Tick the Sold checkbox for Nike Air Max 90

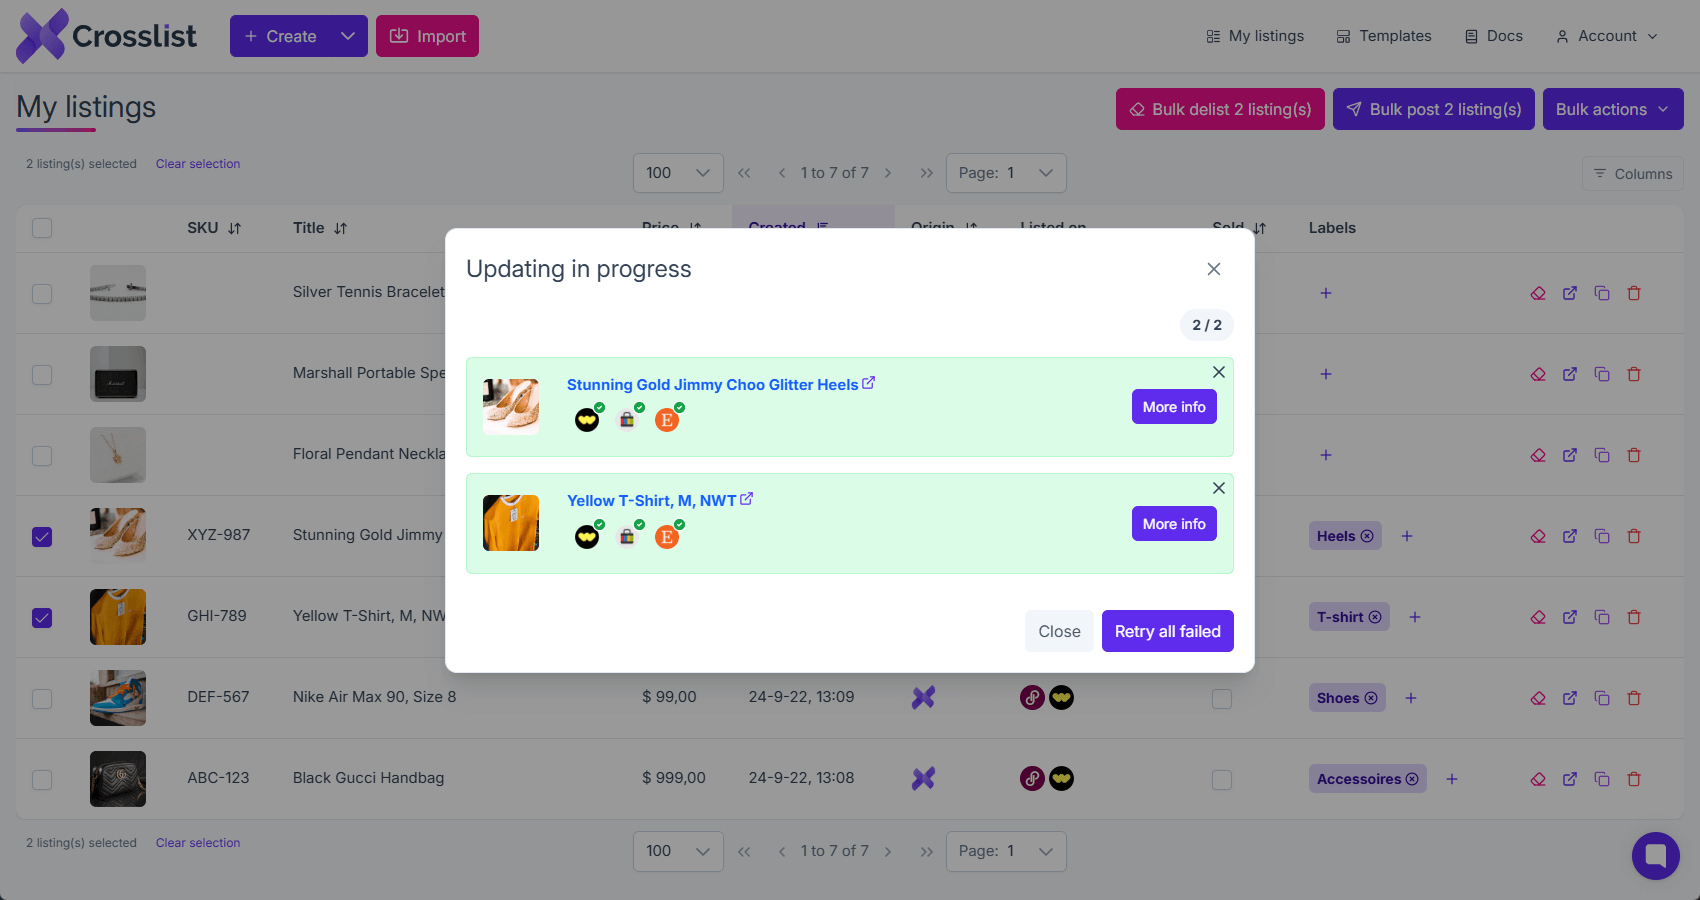coord(1222,698)
